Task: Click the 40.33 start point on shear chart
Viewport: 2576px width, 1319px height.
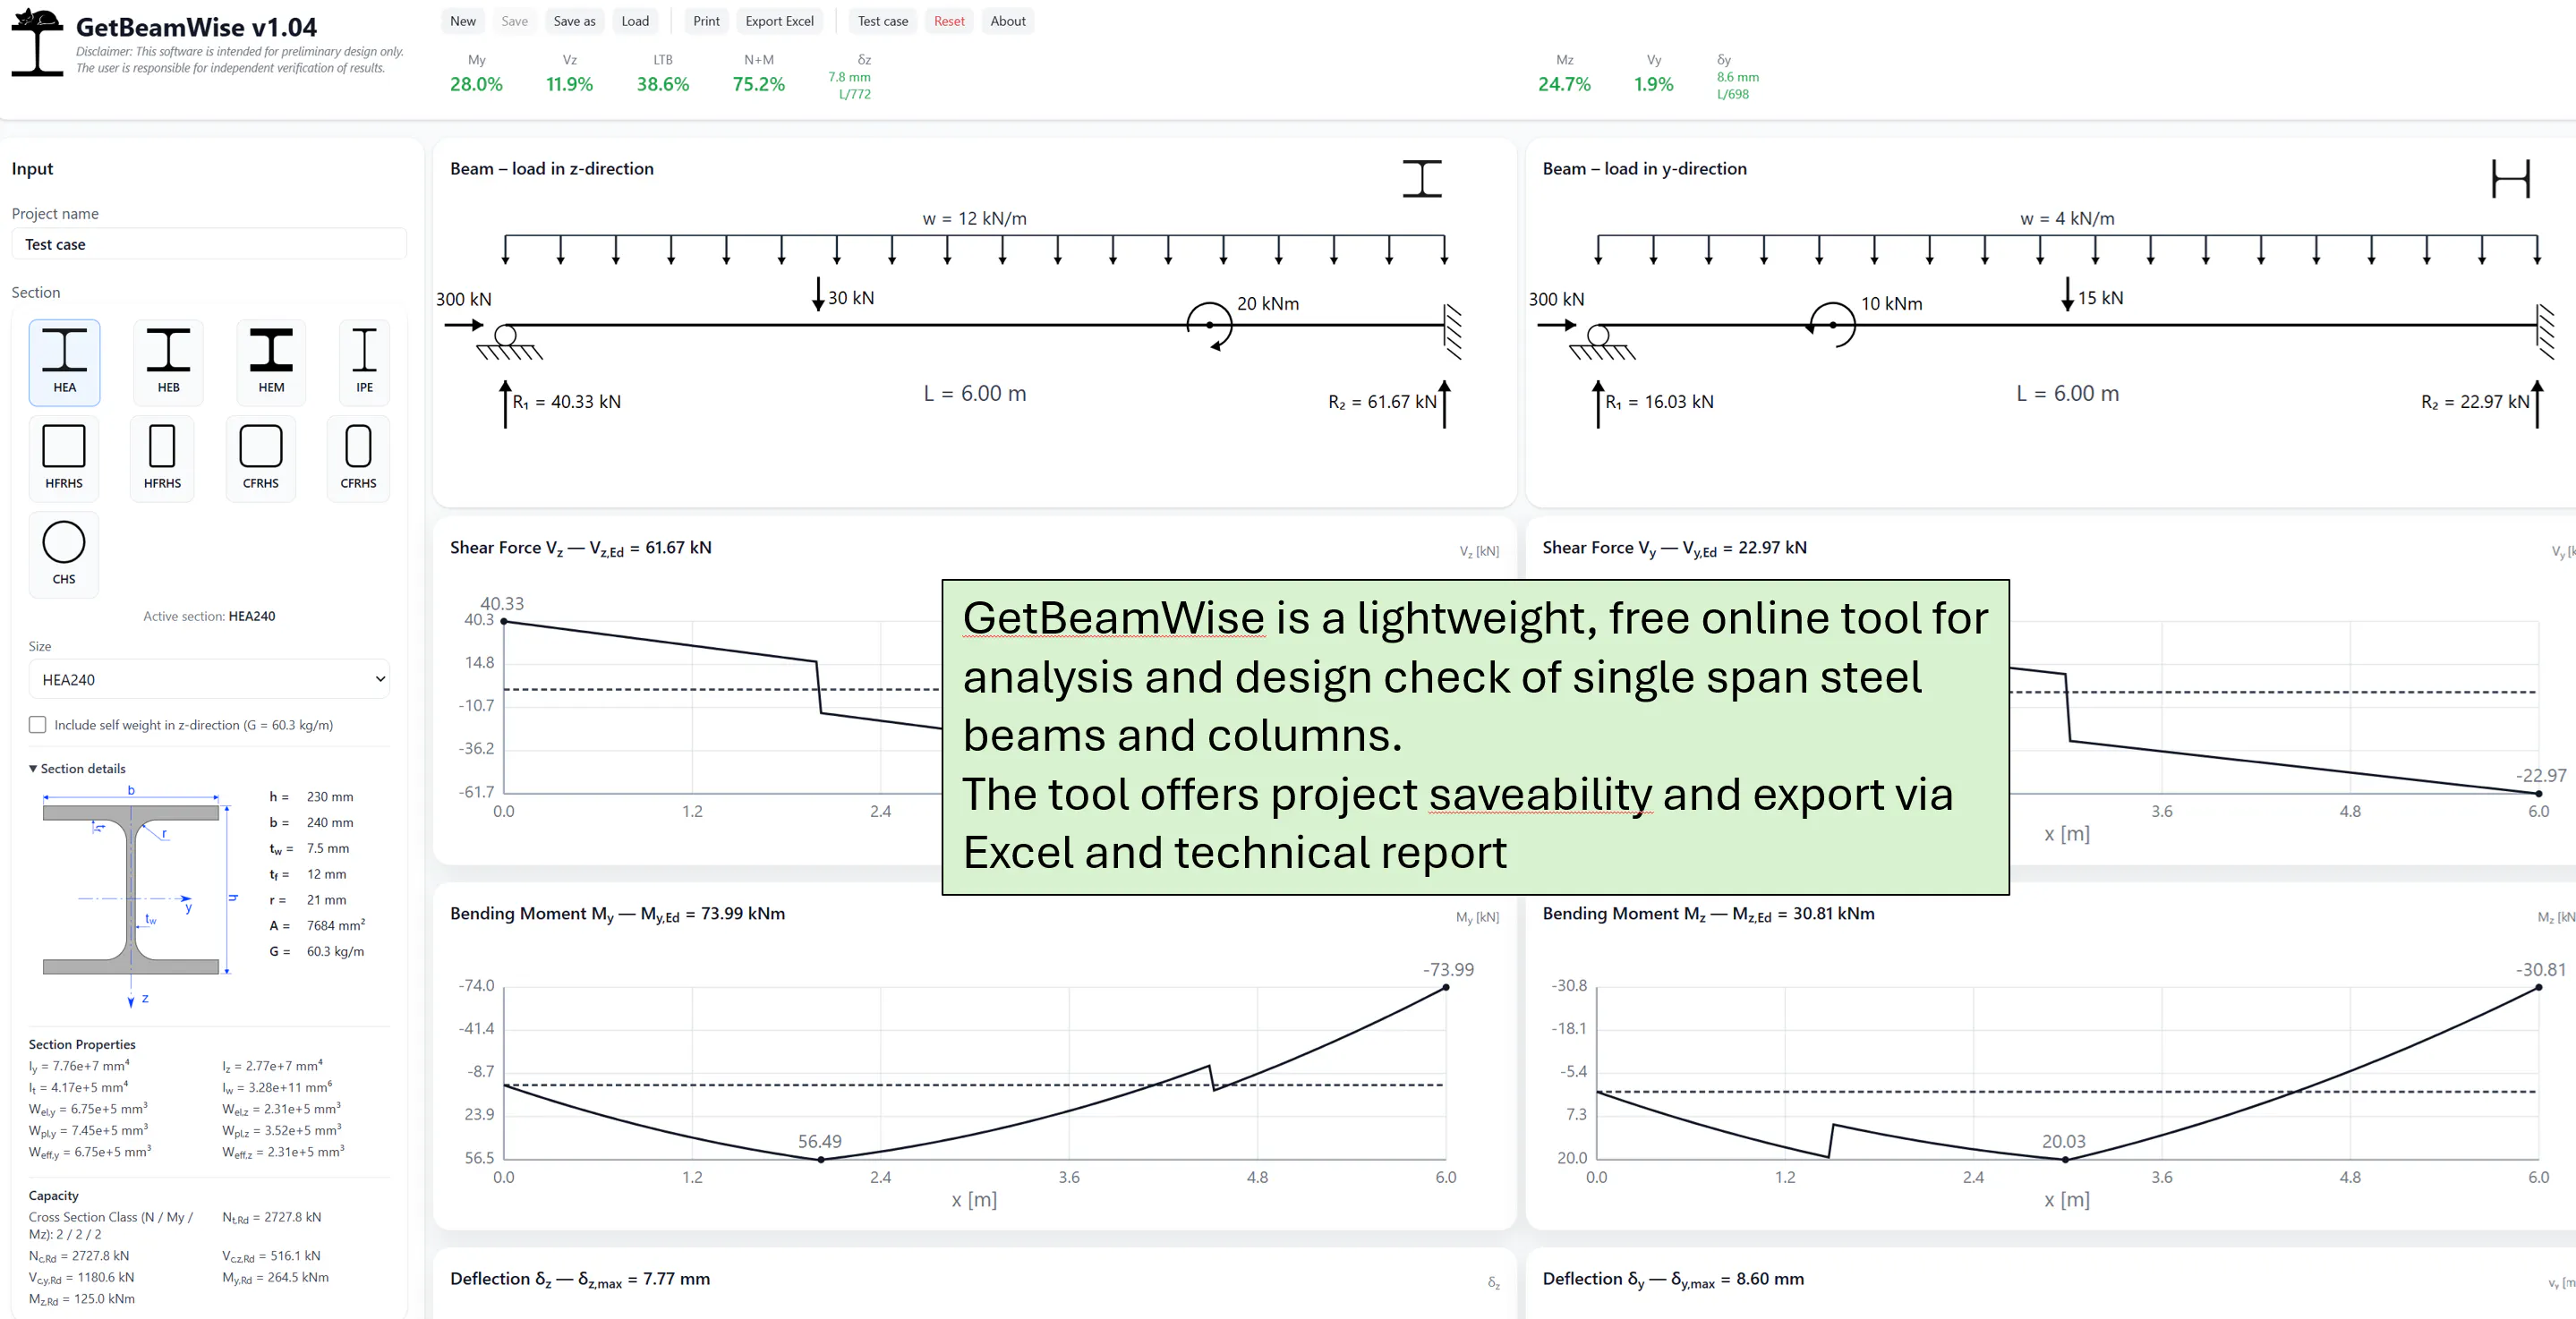Action: coord(504,621)
